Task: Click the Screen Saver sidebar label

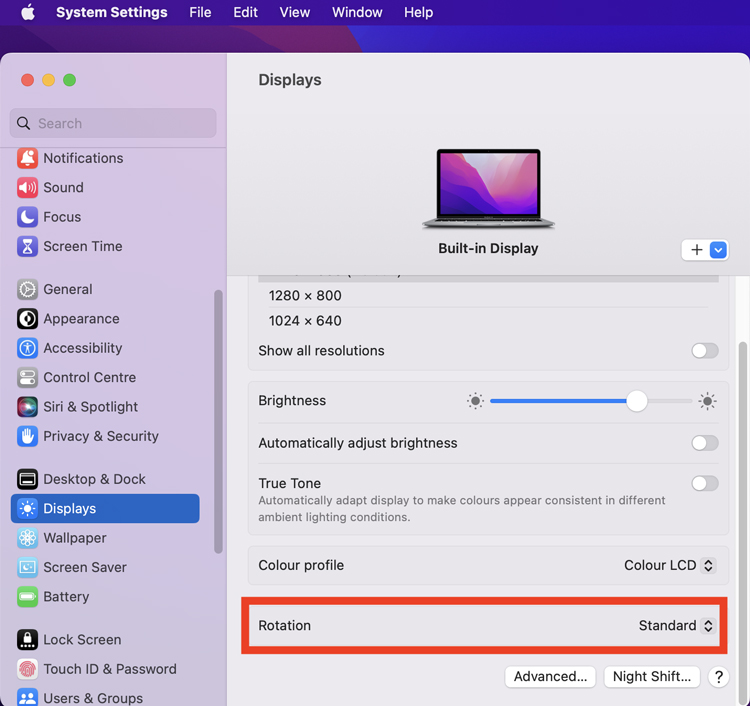Action: tap(85, 567)
